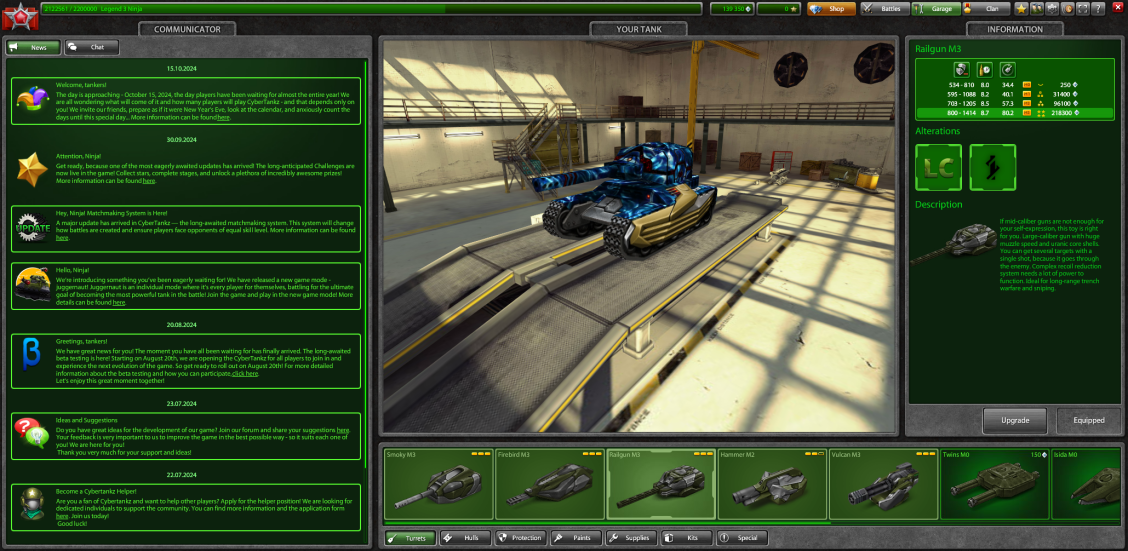Go to Battles from top bar
The height and width of the screenshot is (551, 1128).
(882, 8)
